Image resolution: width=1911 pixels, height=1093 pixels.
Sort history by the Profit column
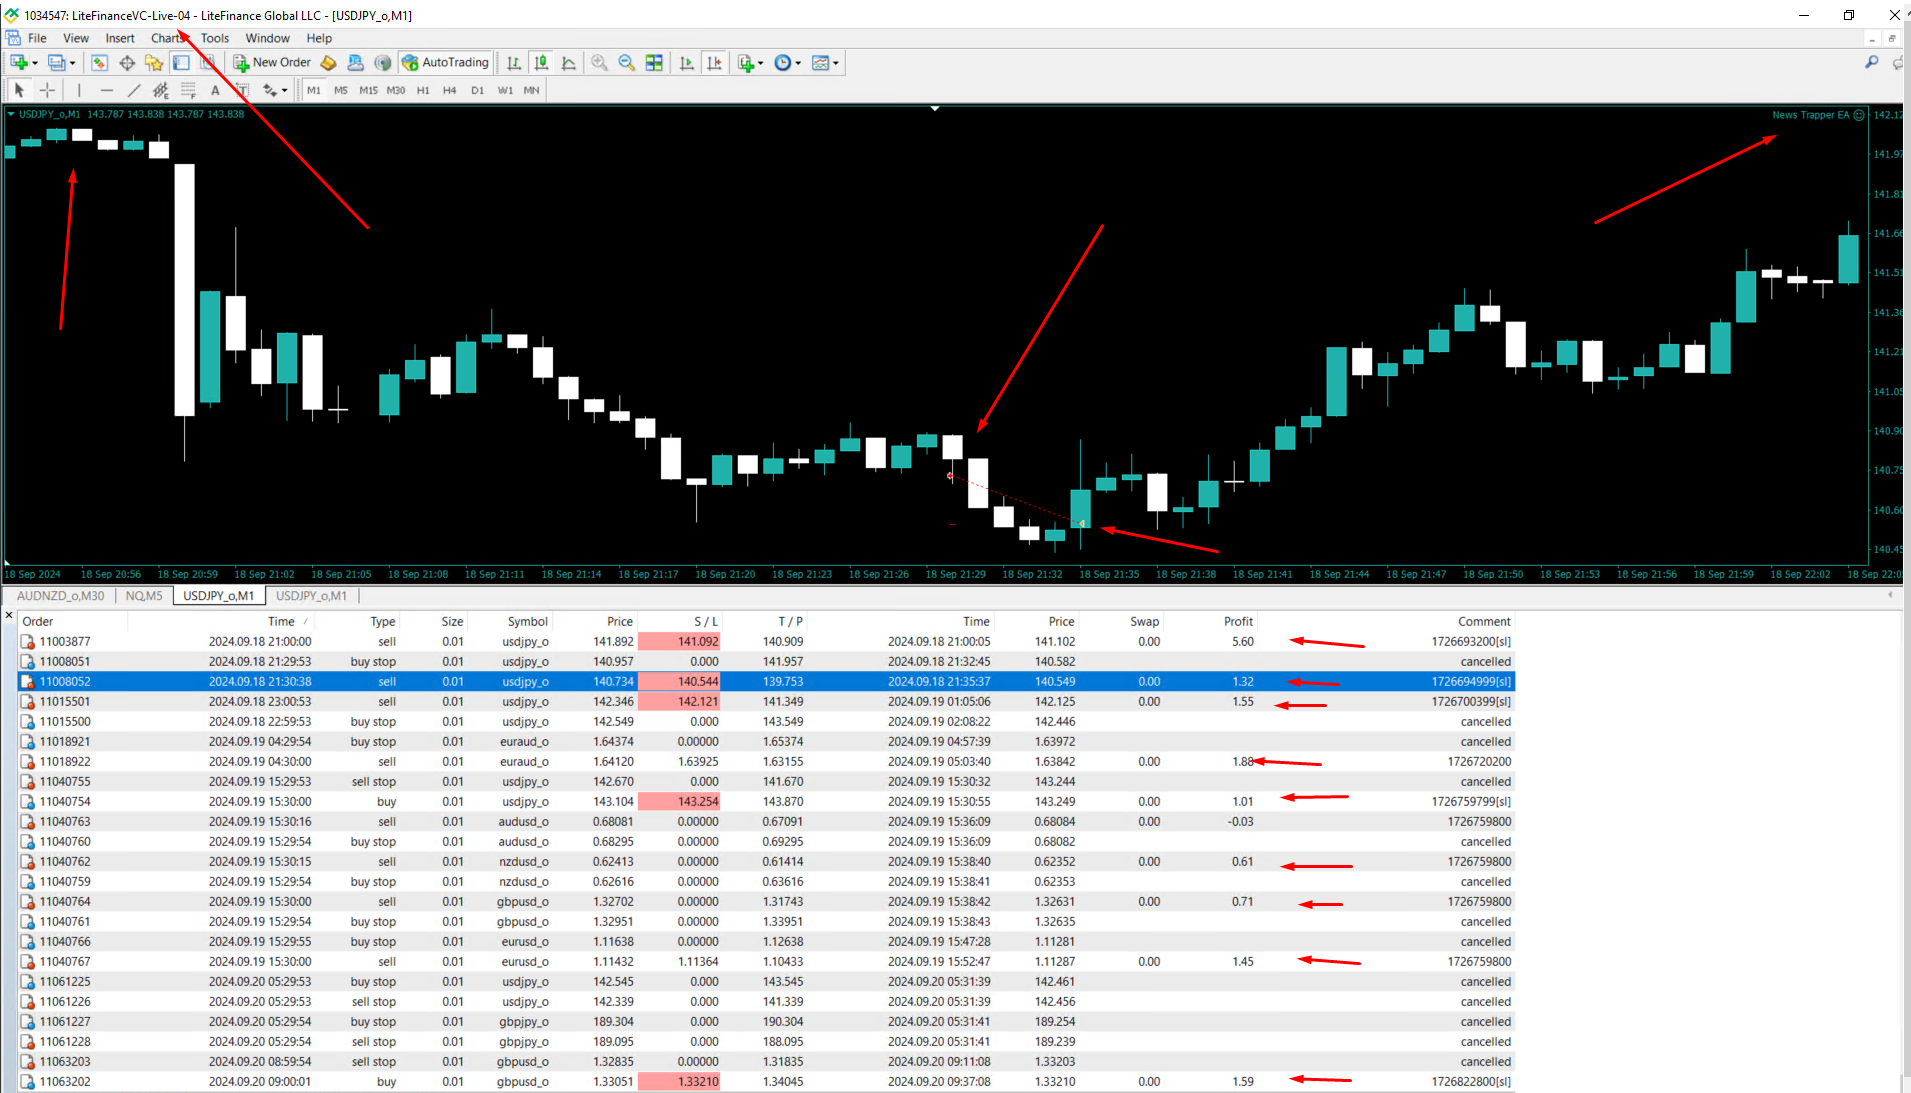coord(1238,621)
